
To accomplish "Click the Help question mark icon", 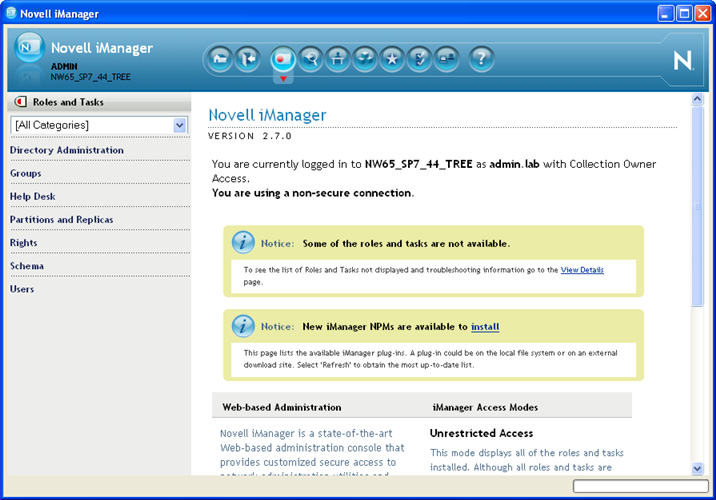I will point(481,59).
